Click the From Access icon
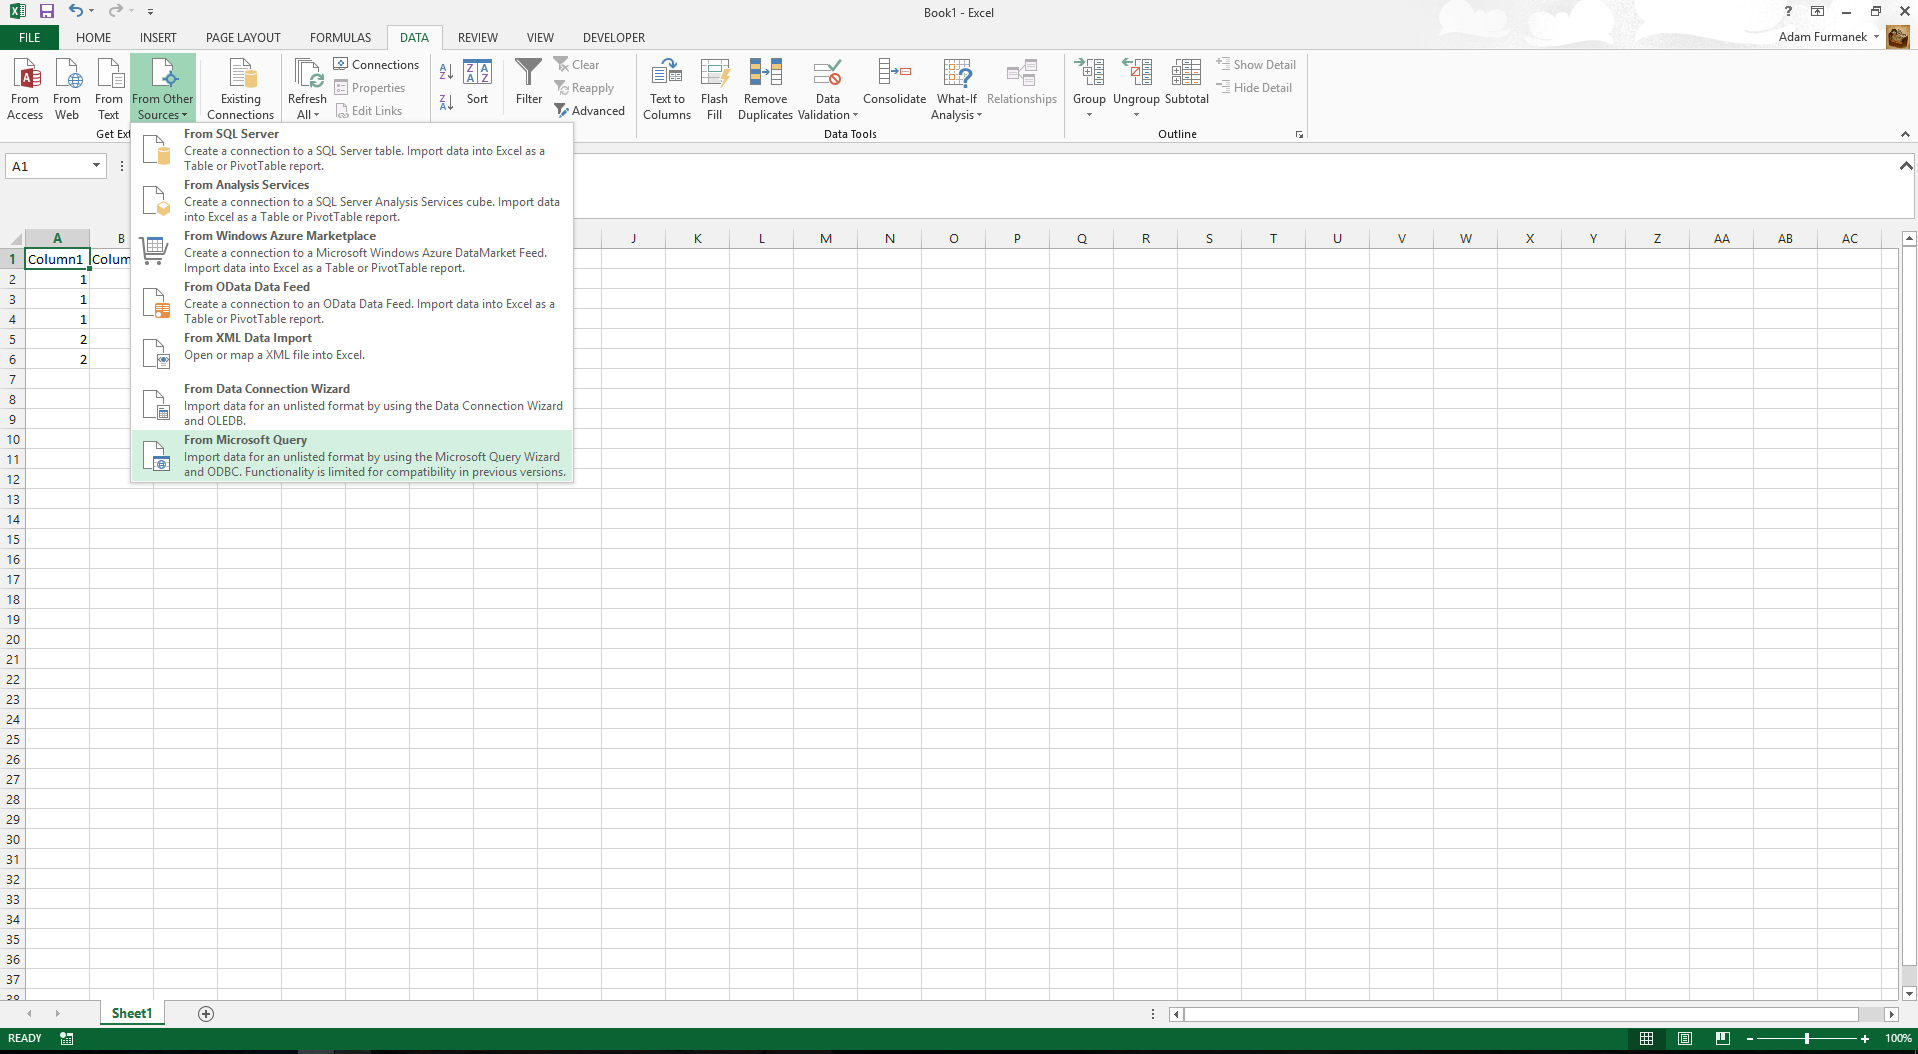The image size is (1918, 1054). coord(25,88)
